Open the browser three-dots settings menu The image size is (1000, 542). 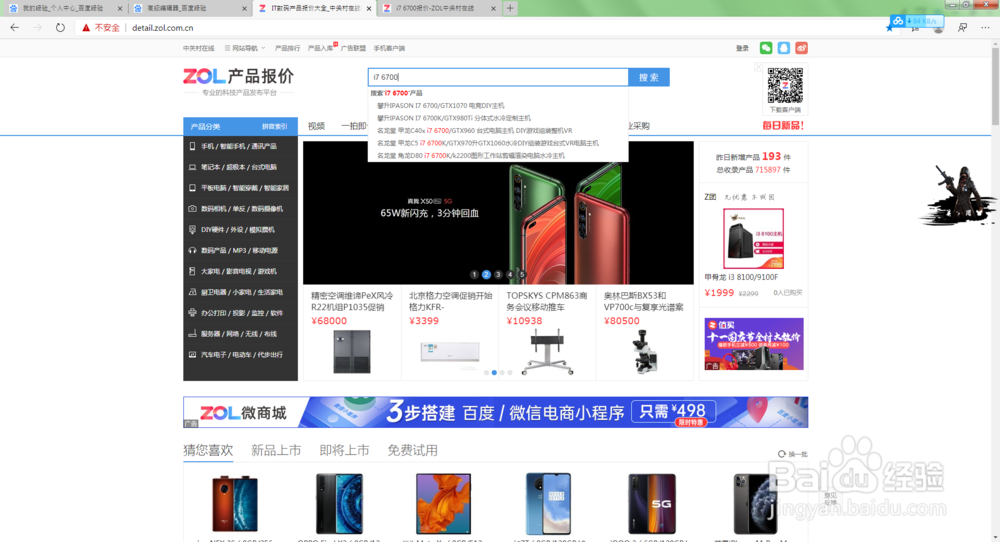coord(985,27)
